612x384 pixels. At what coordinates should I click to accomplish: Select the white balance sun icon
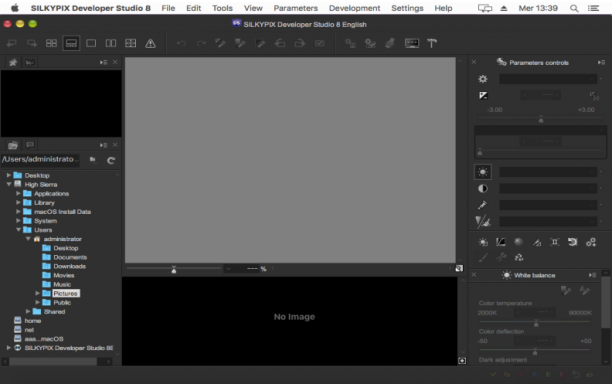(x=483, y=172)
